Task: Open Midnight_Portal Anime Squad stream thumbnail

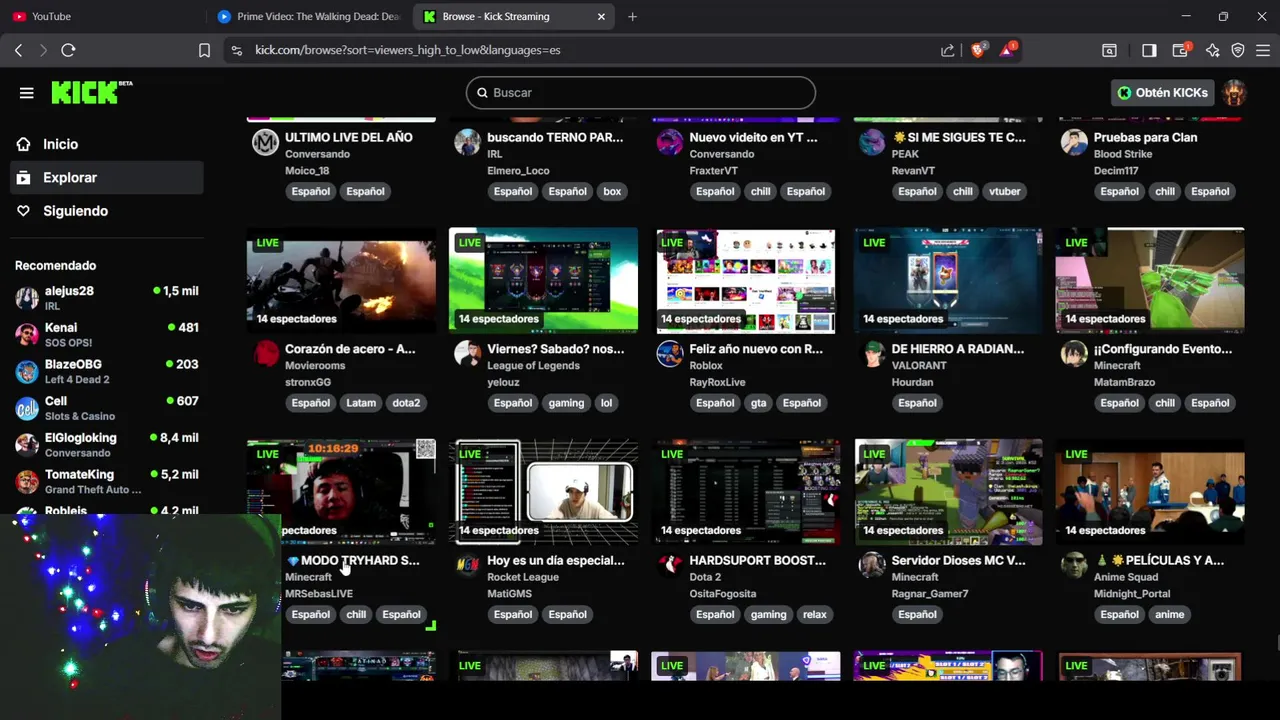Action: pyautogui.click(x=1150, y=492)
